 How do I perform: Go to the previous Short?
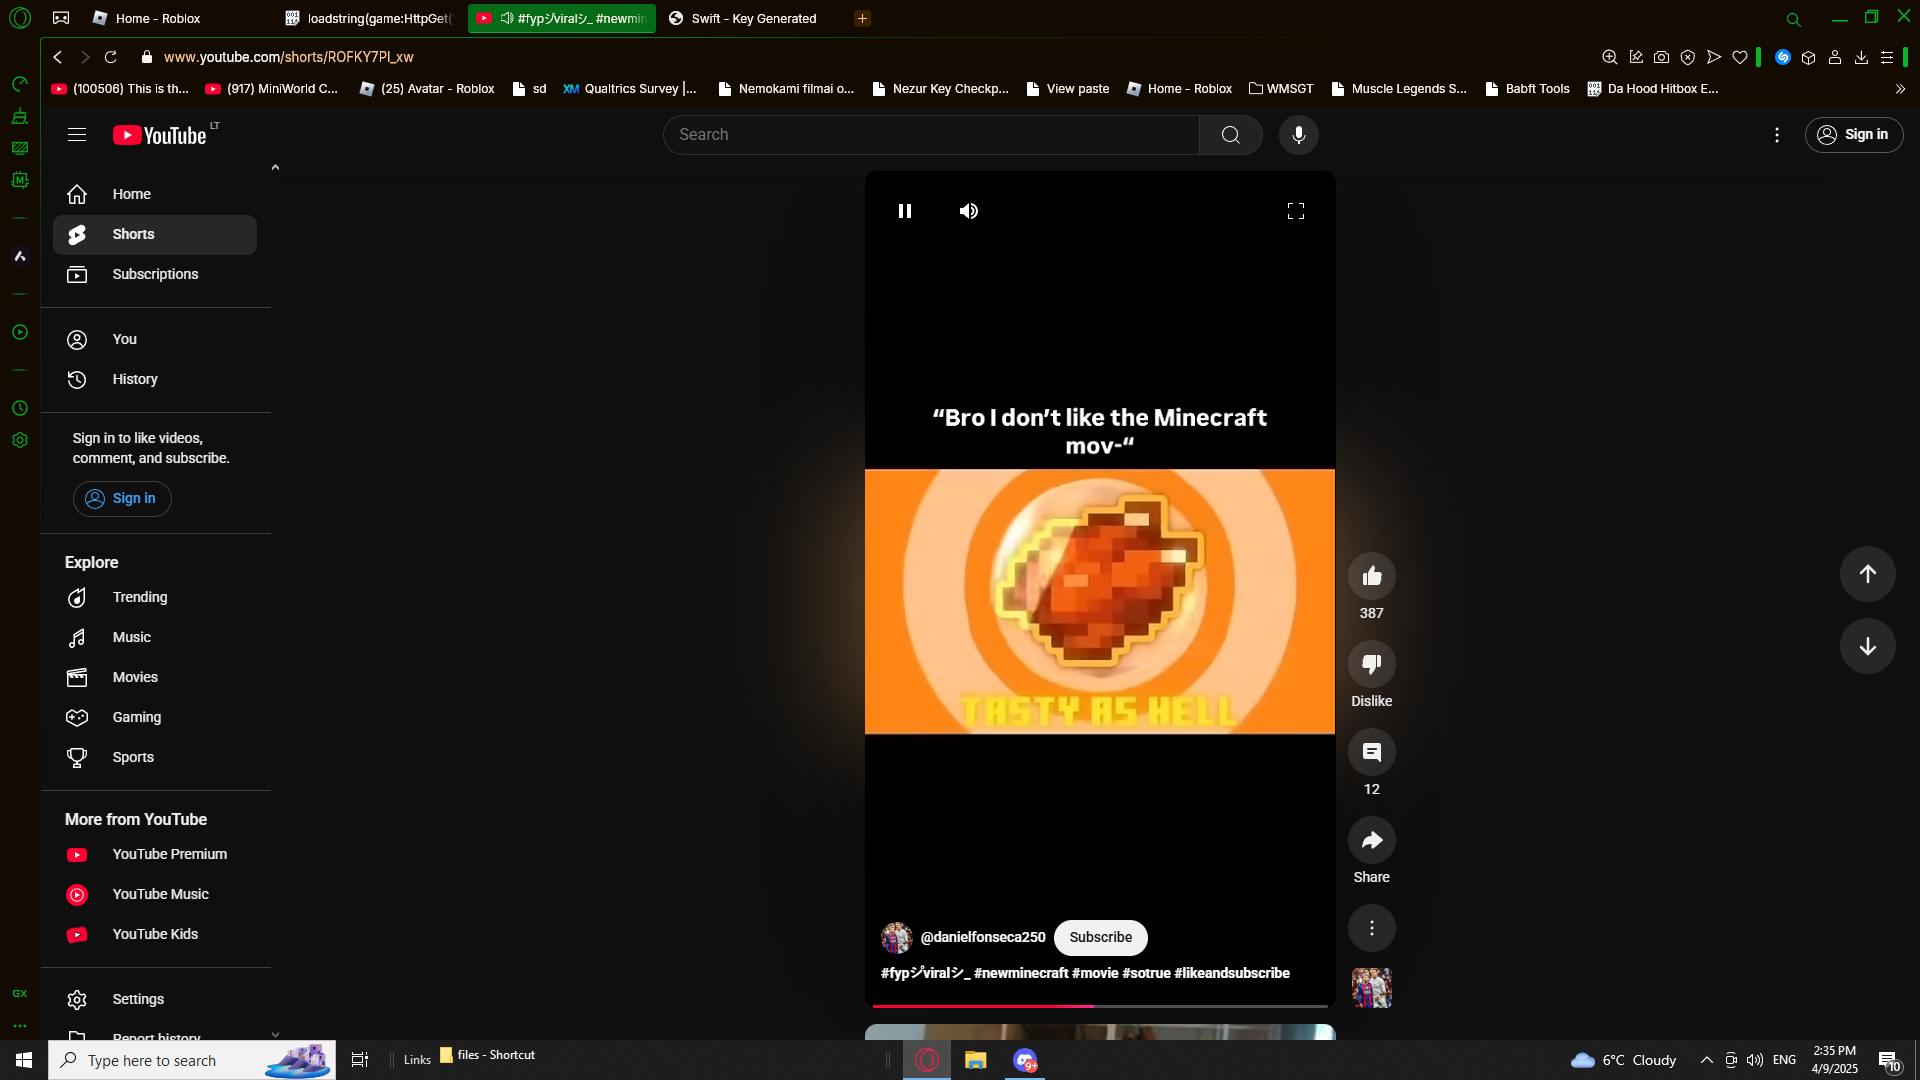pos(1868,574)
